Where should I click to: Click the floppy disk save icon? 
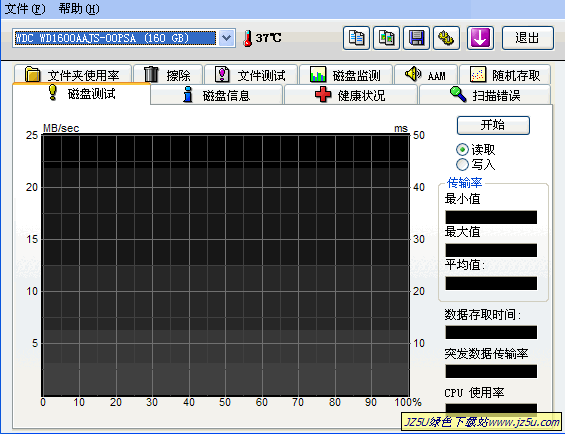(416, 38)
